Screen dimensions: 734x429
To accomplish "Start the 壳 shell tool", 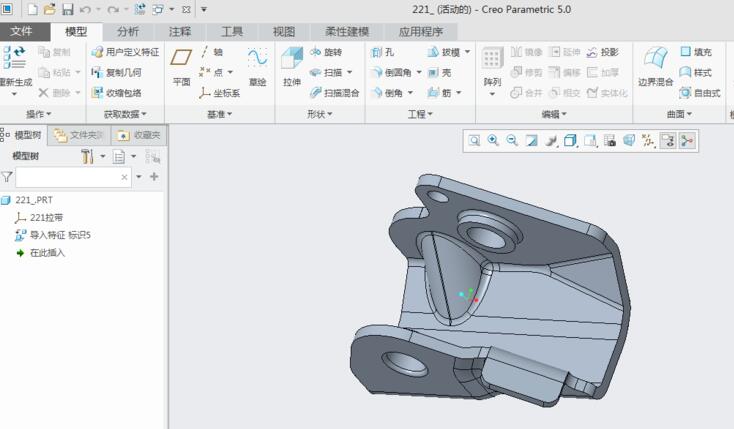I will pos(439,73).
